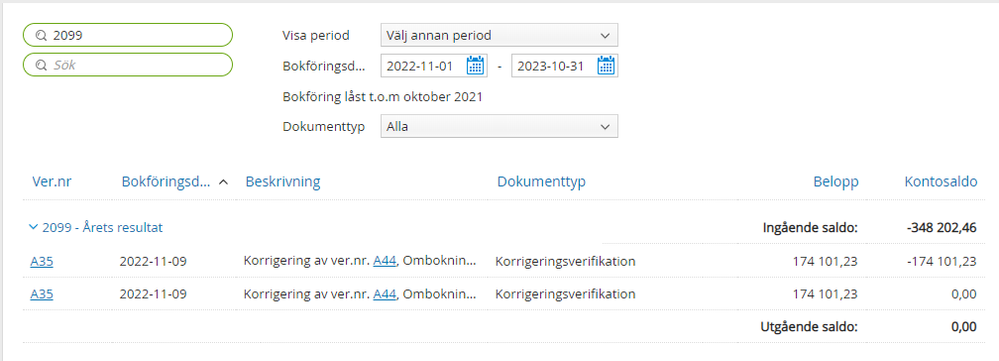Sort by the Kontosaldo column header
The width and height of the screenshot is (999, 361).
940,182
